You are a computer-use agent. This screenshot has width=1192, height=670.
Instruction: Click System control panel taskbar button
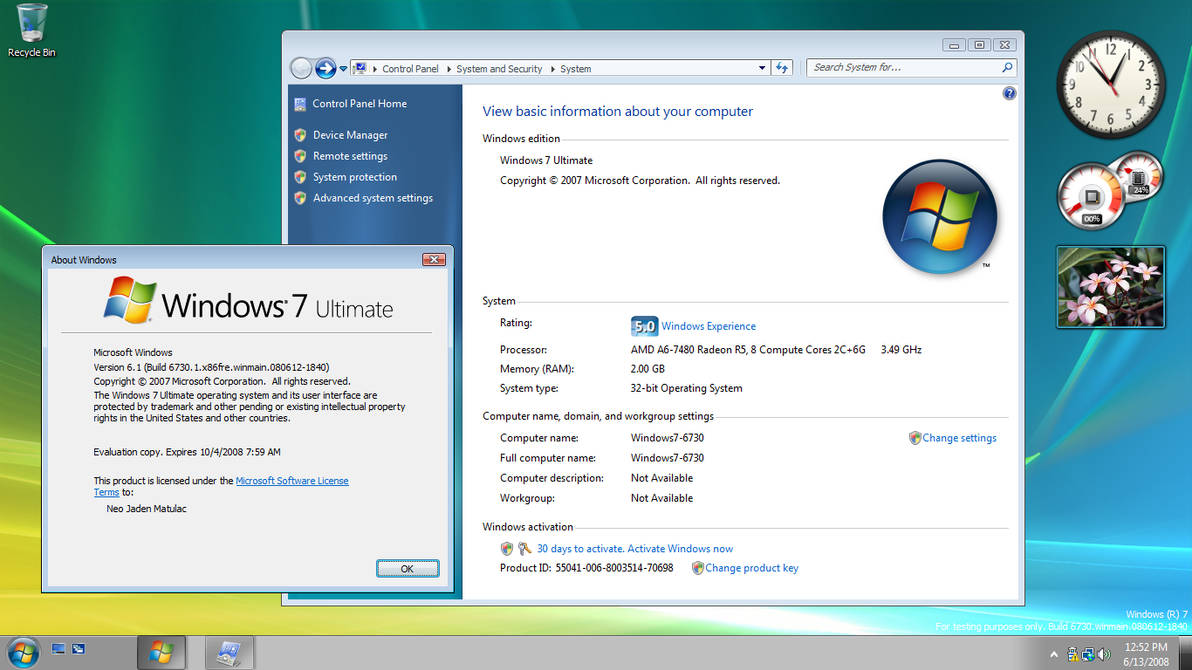(x=229, y=653)
